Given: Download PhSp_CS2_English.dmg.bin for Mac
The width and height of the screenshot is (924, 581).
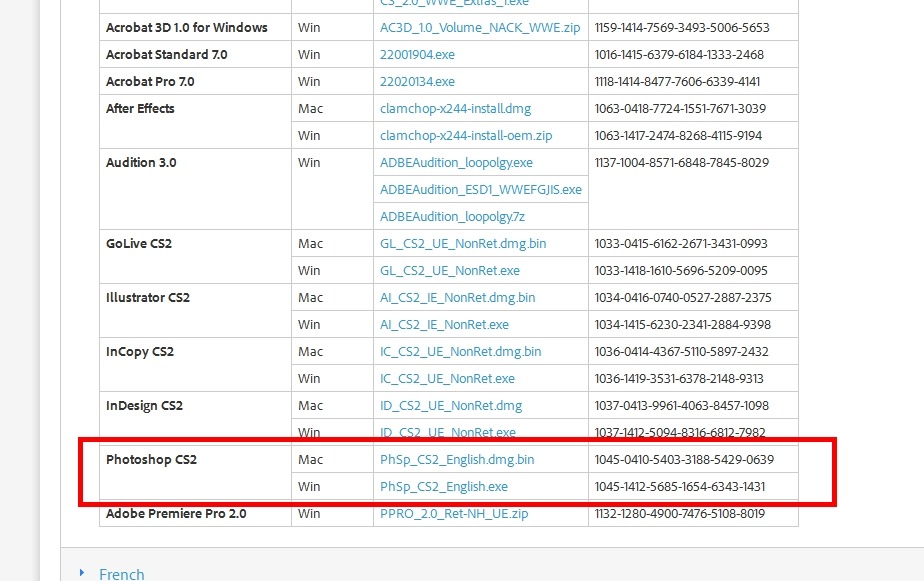Looking at the screenshot, I should pyautogui.click(x=457, y=460).
